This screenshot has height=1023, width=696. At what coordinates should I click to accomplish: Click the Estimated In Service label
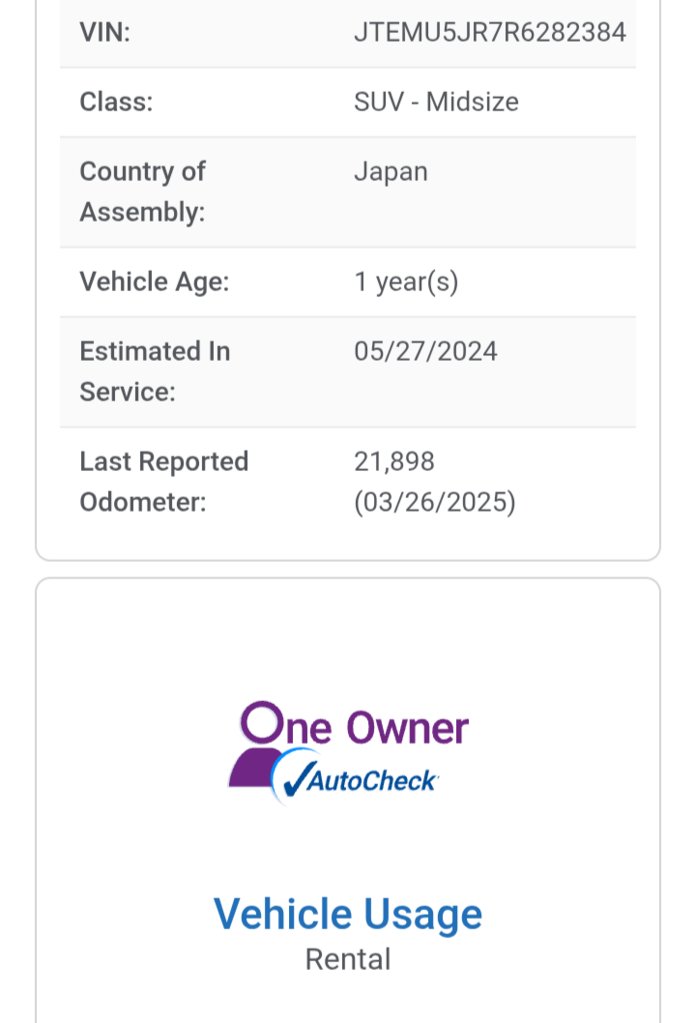pyautogui.click(x=155, y=371)
